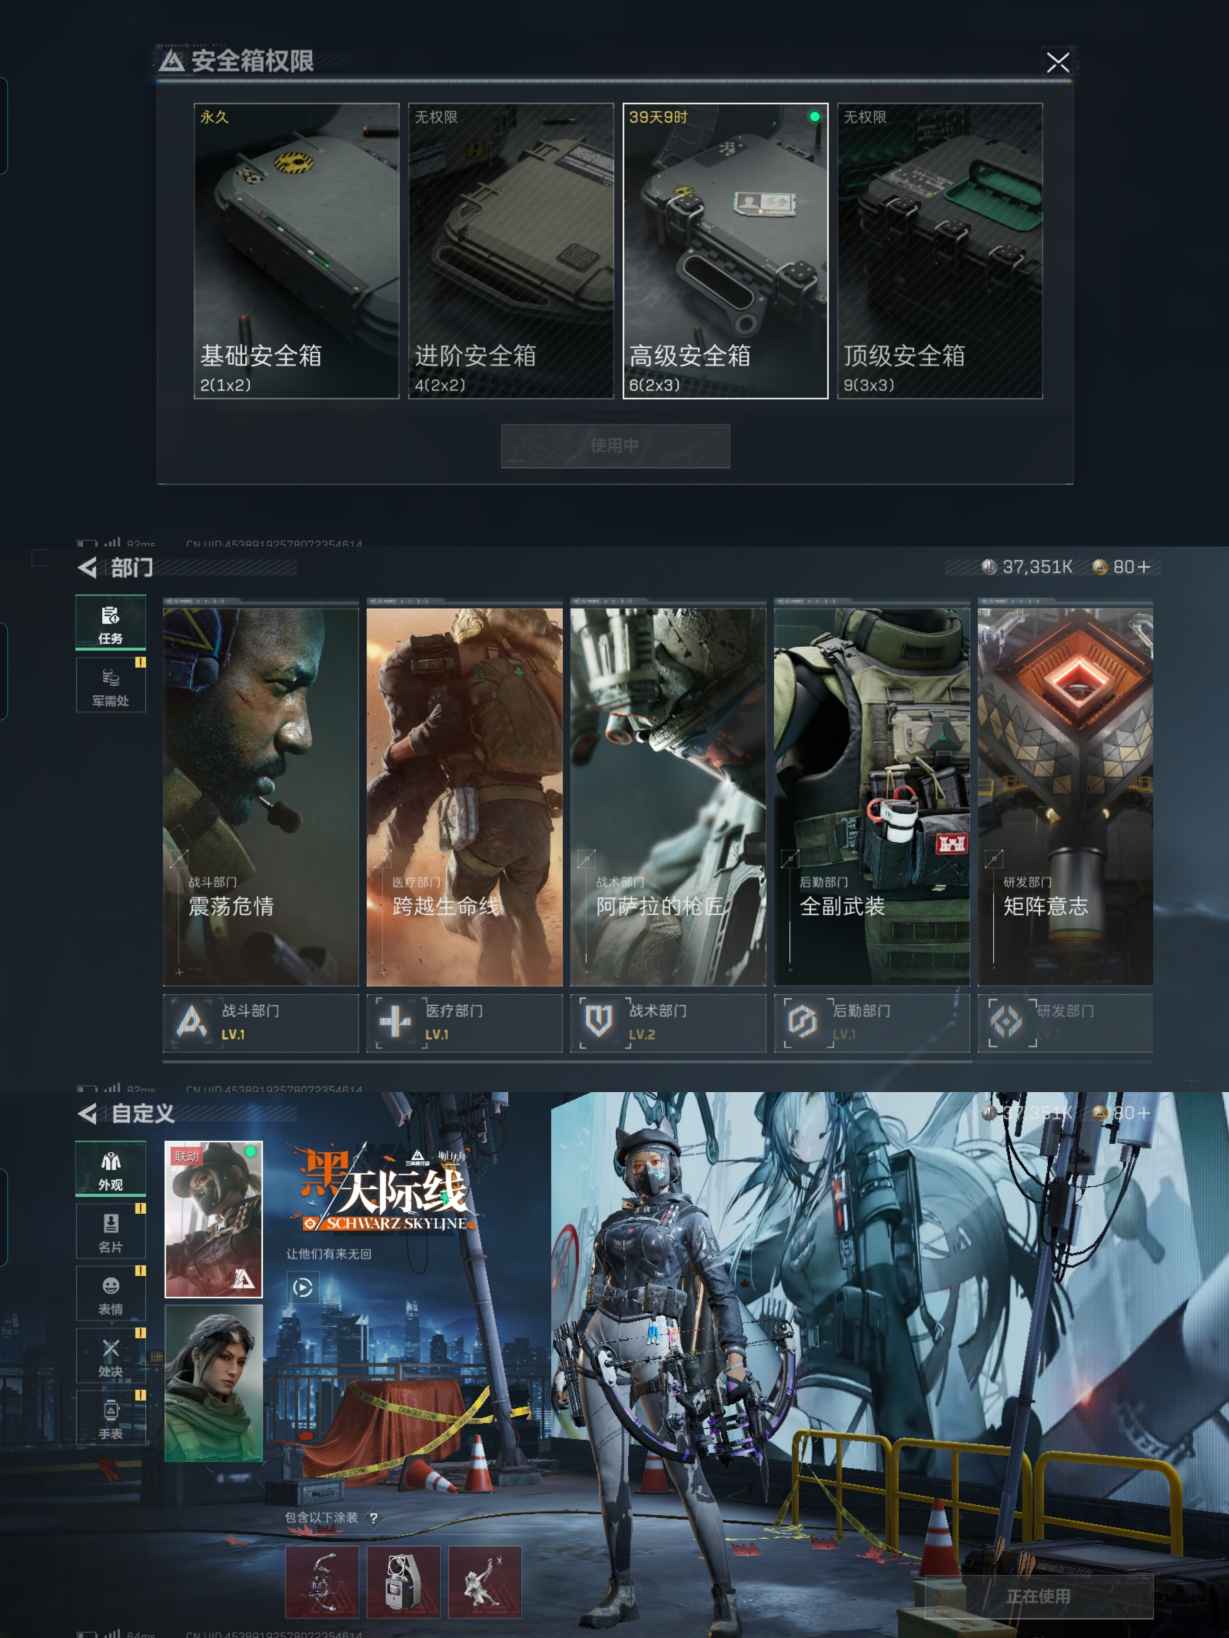Switch to the 军需处 tab

tap(110, 685)
